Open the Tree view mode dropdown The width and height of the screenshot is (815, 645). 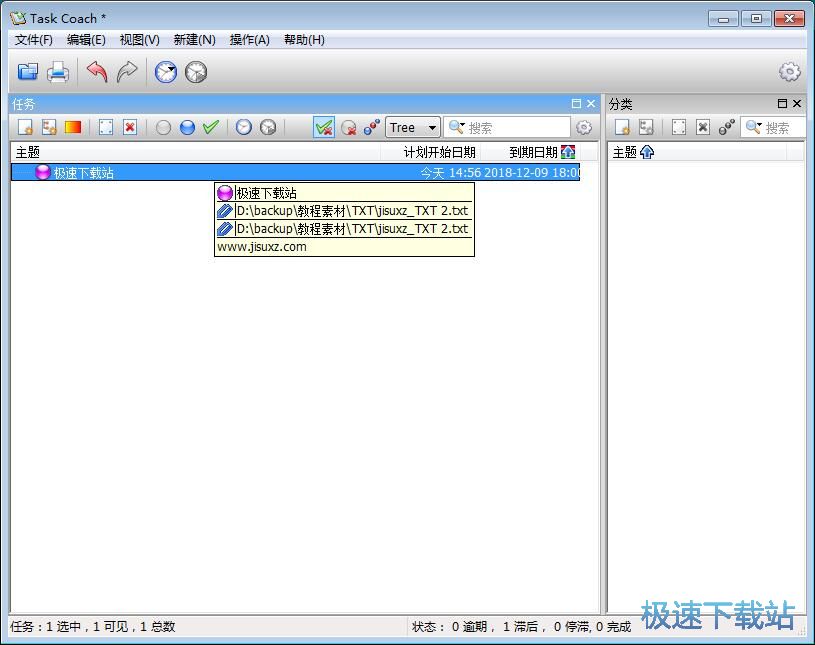click(x=413, y=127)
